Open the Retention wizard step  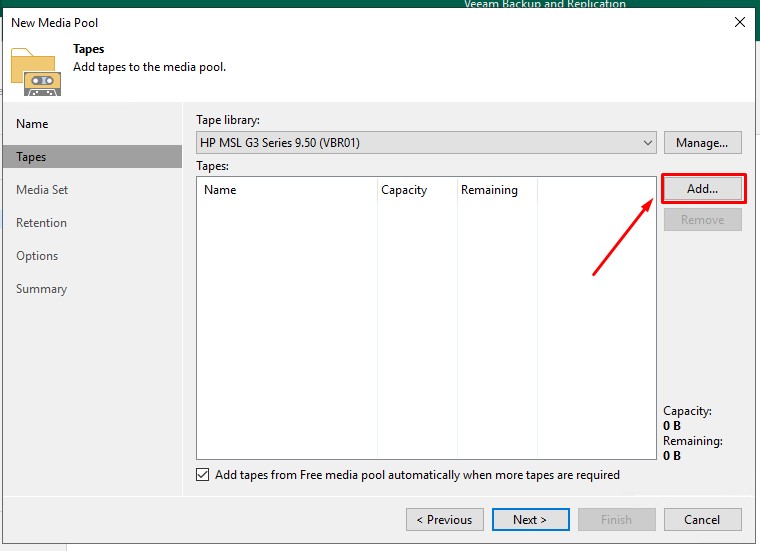41,223
